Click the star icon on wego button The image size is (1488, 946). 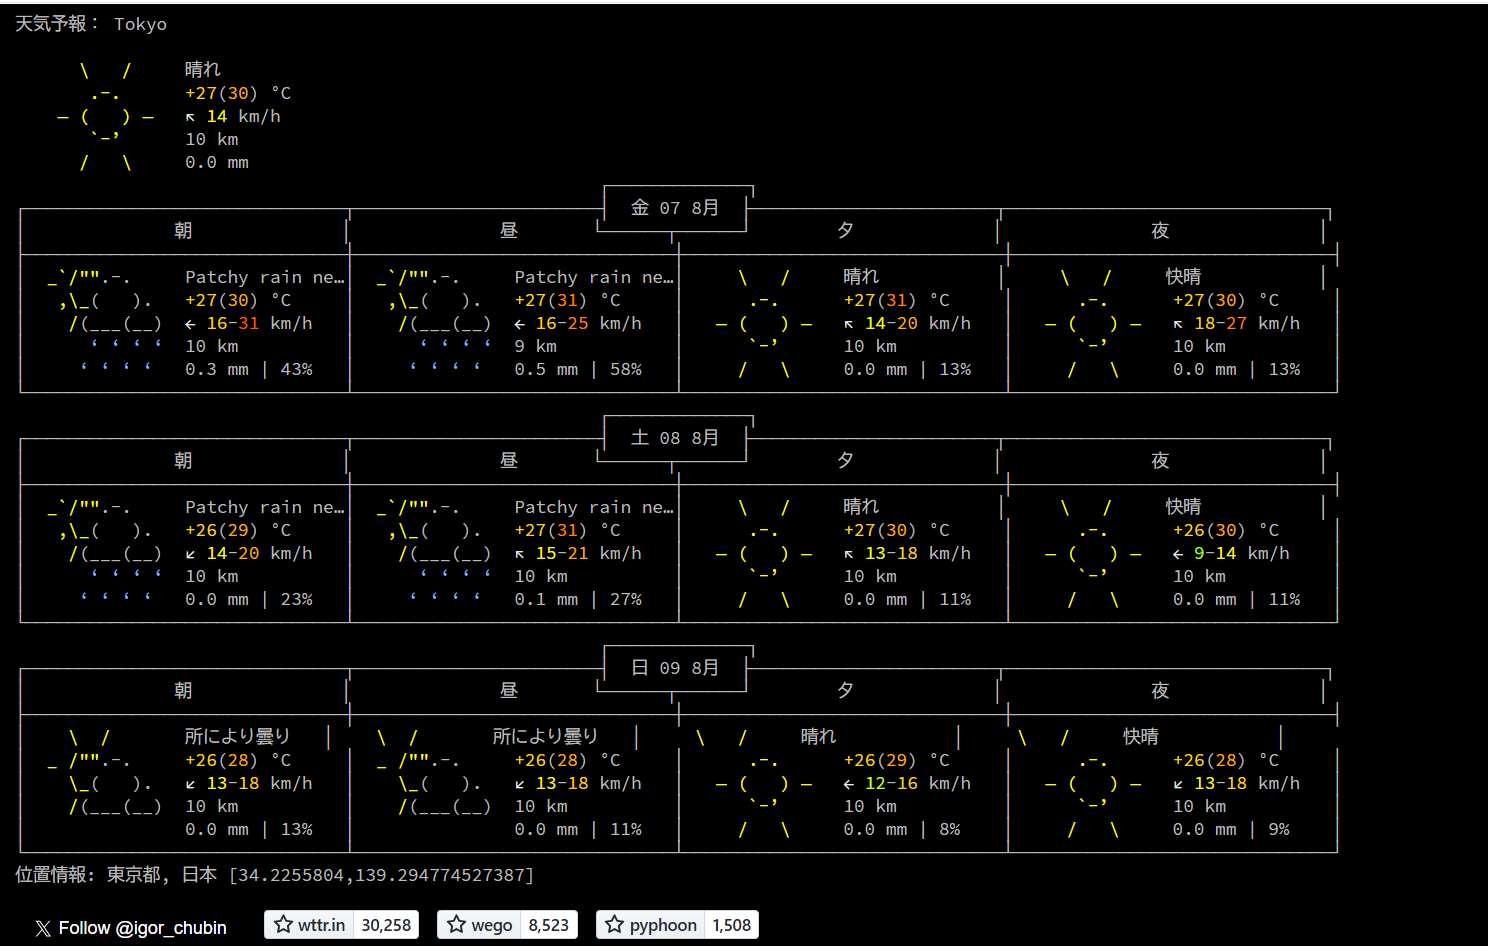tap(457, 925)
